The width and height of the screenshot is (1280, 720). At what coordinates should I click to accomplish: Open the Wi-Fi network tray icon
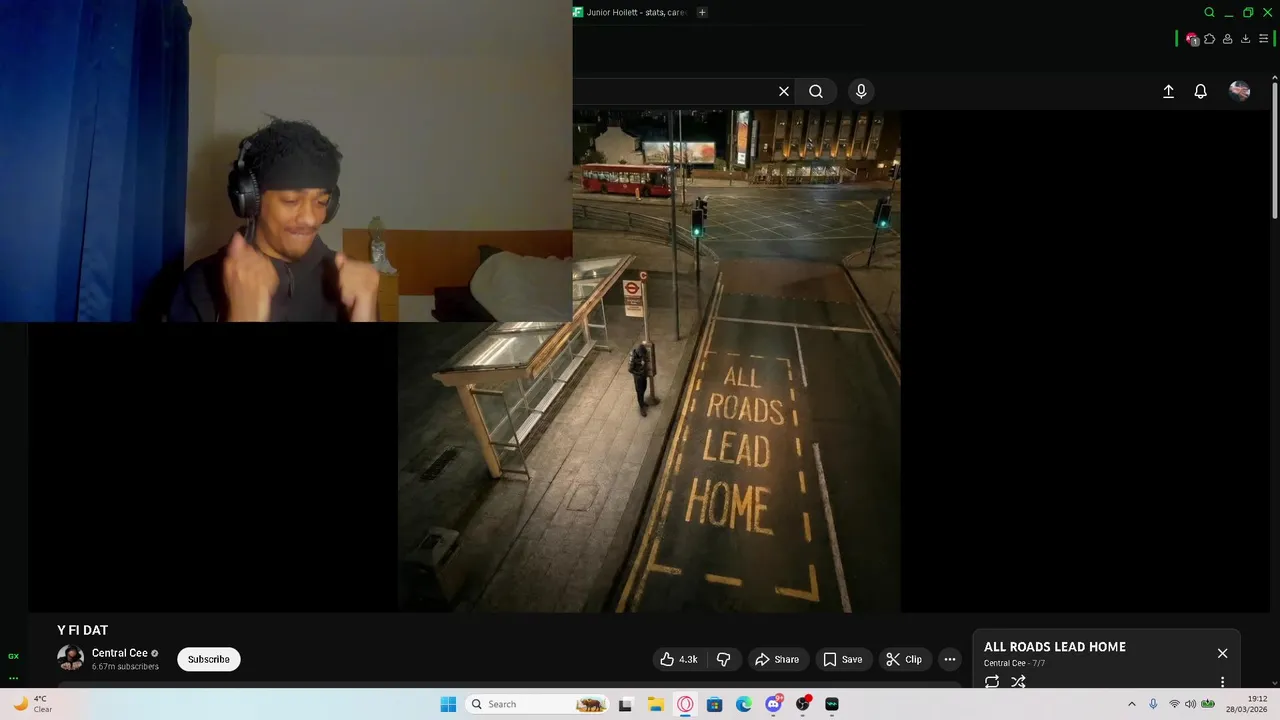(x=1174, y=704)
